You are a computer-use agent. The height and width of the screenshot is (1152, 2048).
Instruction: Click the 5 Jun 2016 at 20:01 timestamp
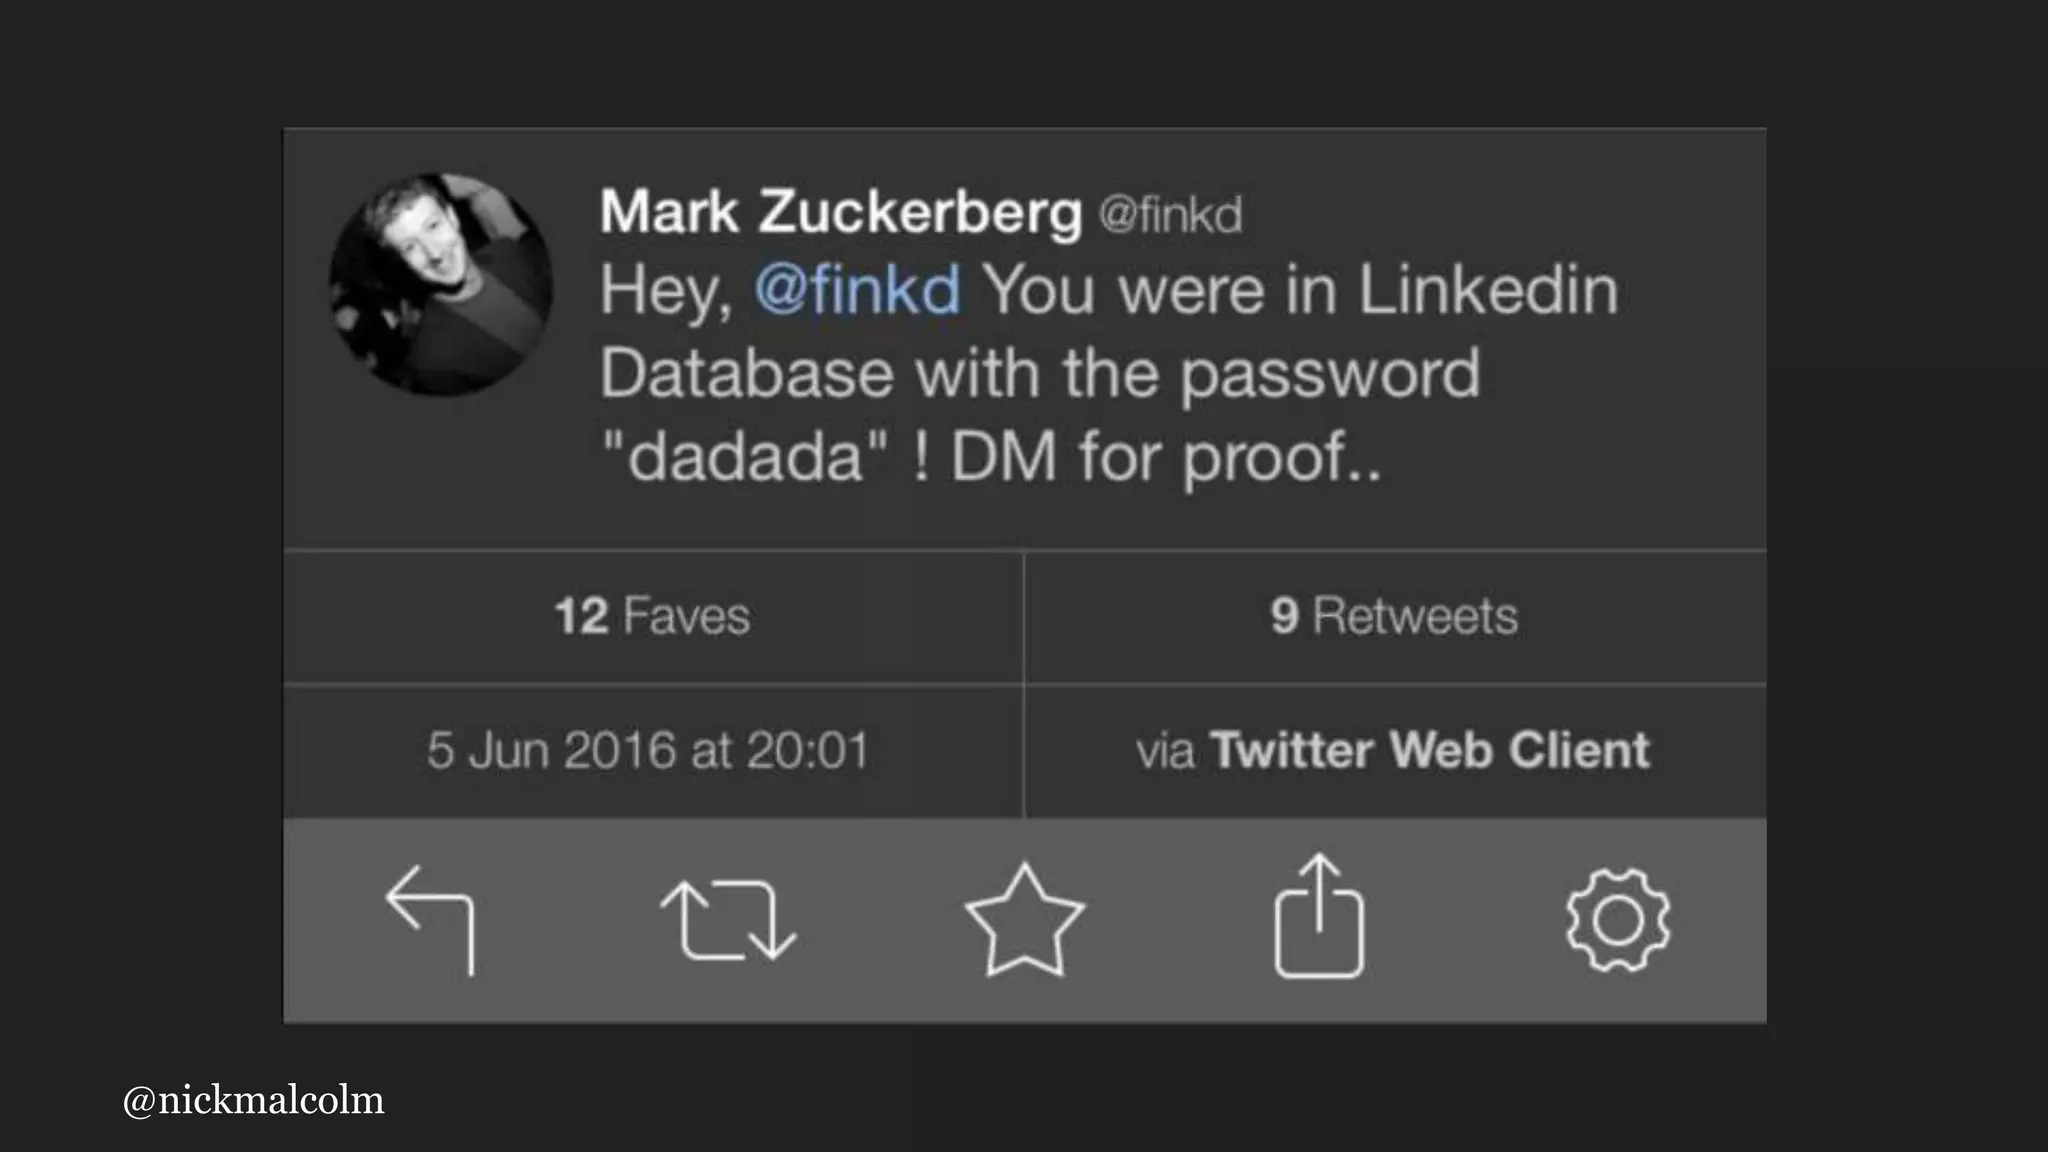click(x=648, y=750)
